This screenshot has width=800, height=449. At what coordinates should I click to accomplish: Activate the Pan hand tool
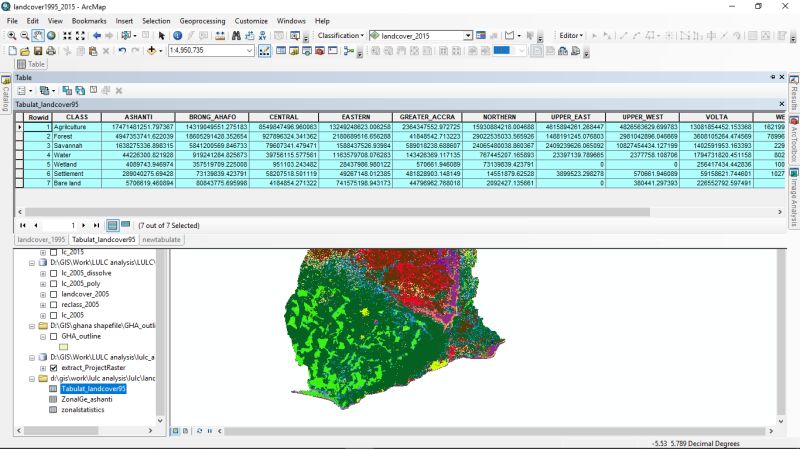[x=37, y=36]
